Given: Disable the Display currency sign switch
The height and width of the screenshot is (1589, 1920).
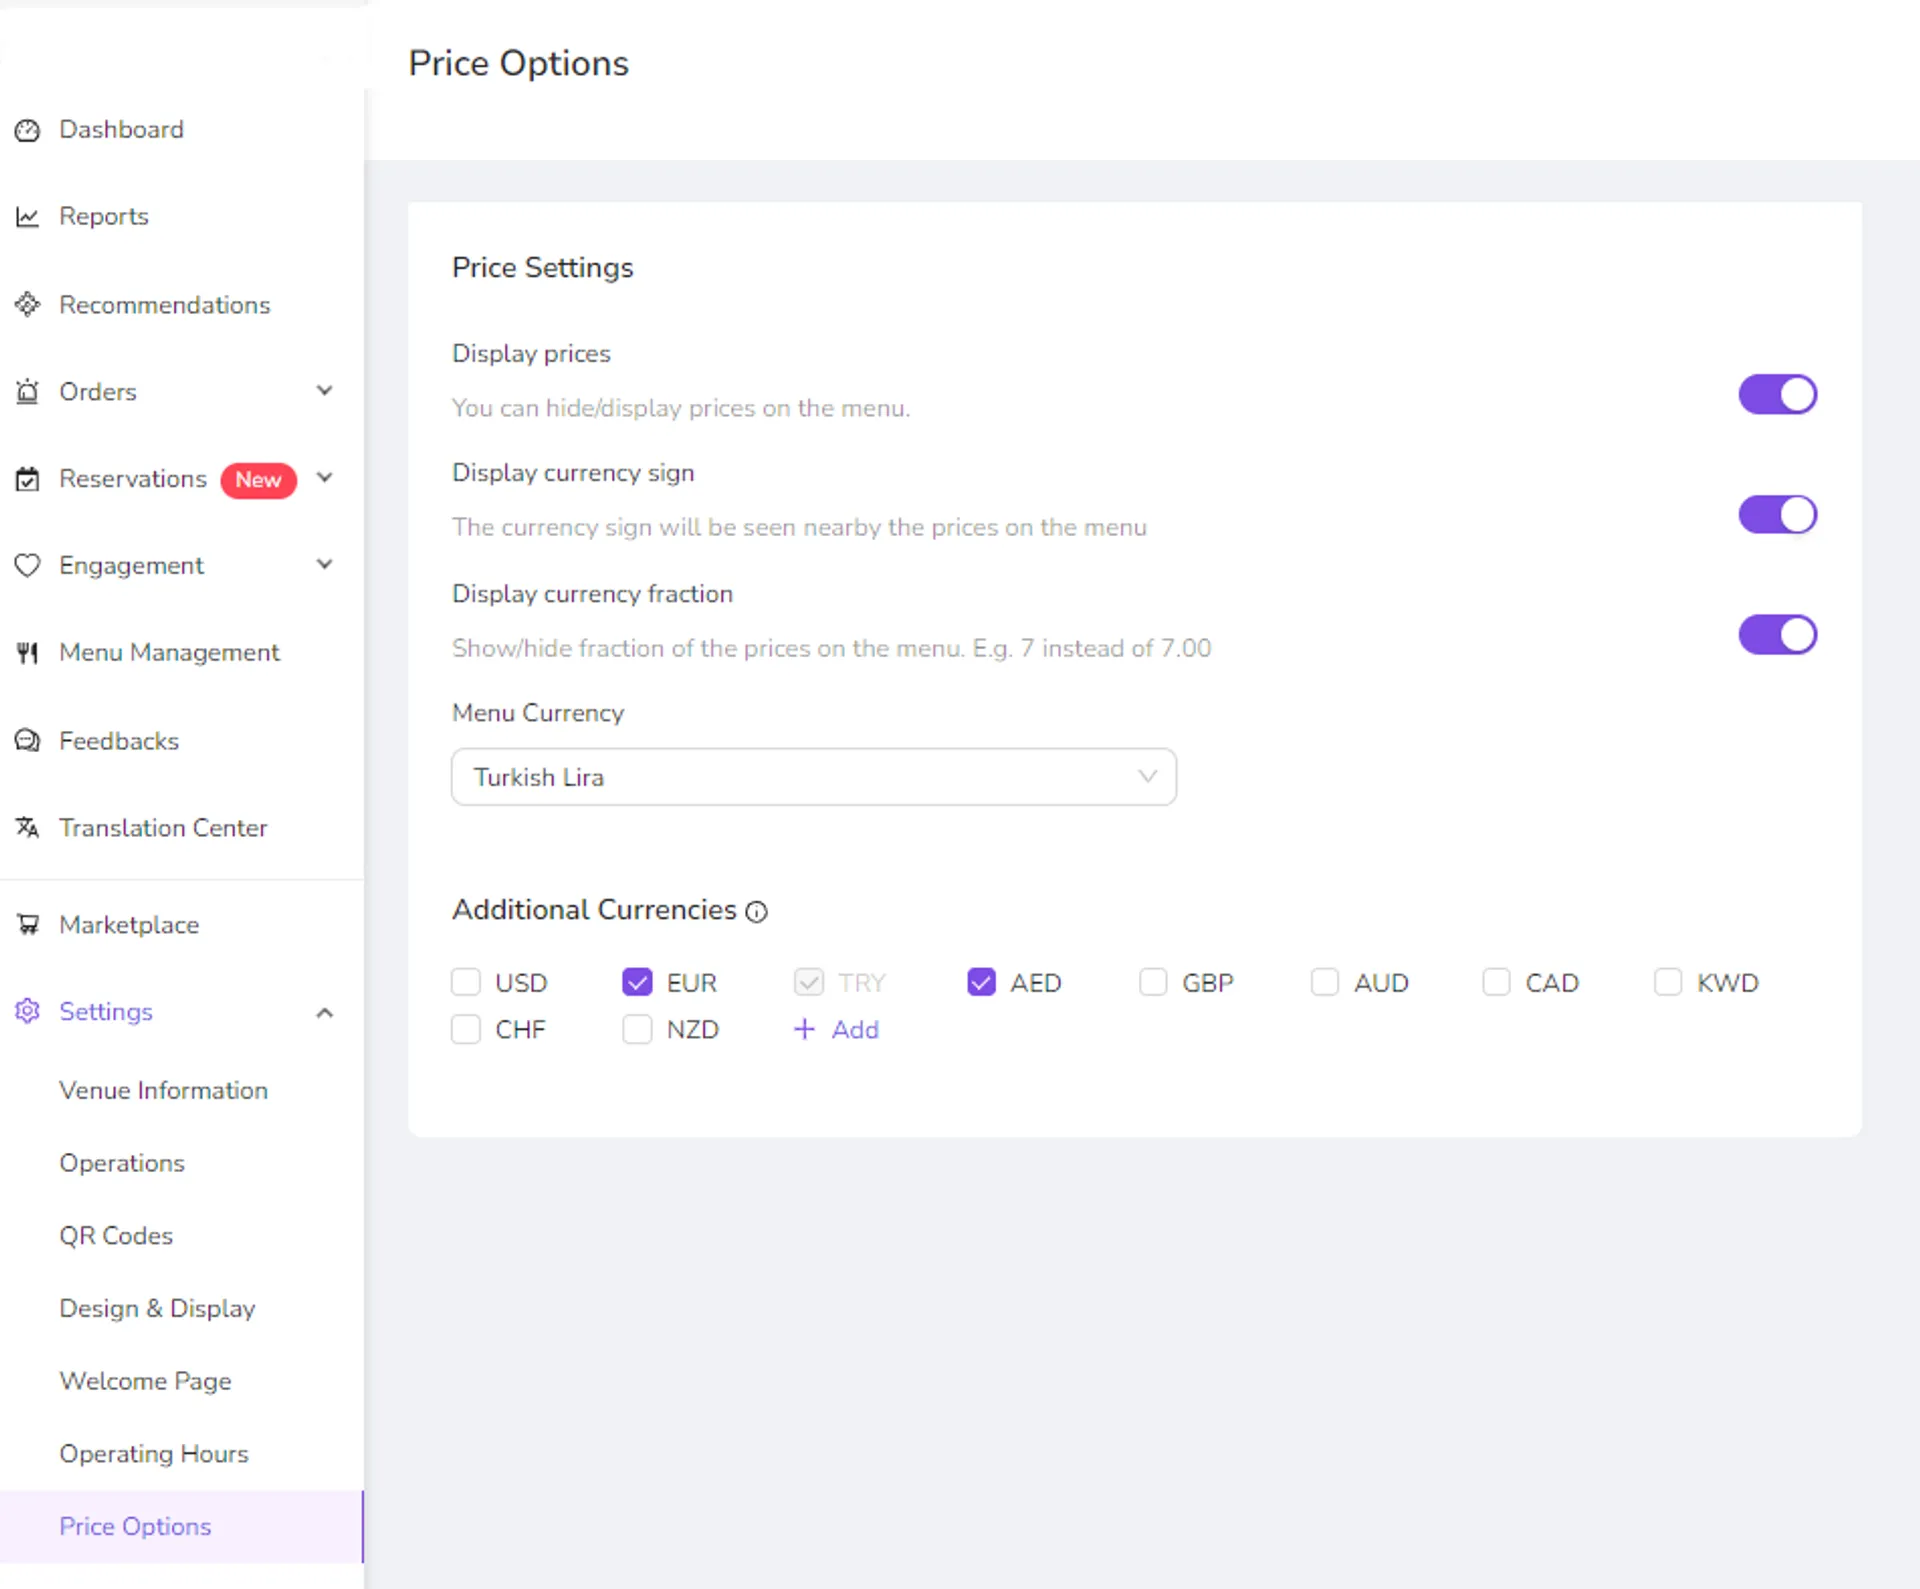Looking at the screenshot, I should coord(1777,515).
